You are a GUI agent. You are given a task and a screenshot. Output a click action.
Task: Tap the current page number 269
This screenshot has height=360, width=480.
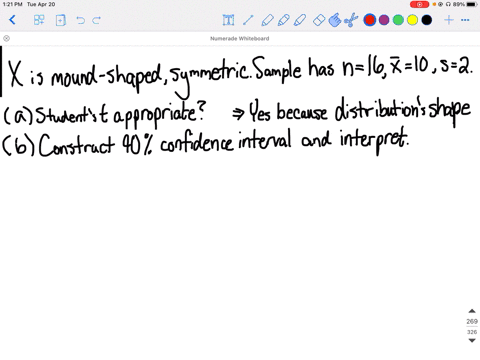tap(472, 321)
